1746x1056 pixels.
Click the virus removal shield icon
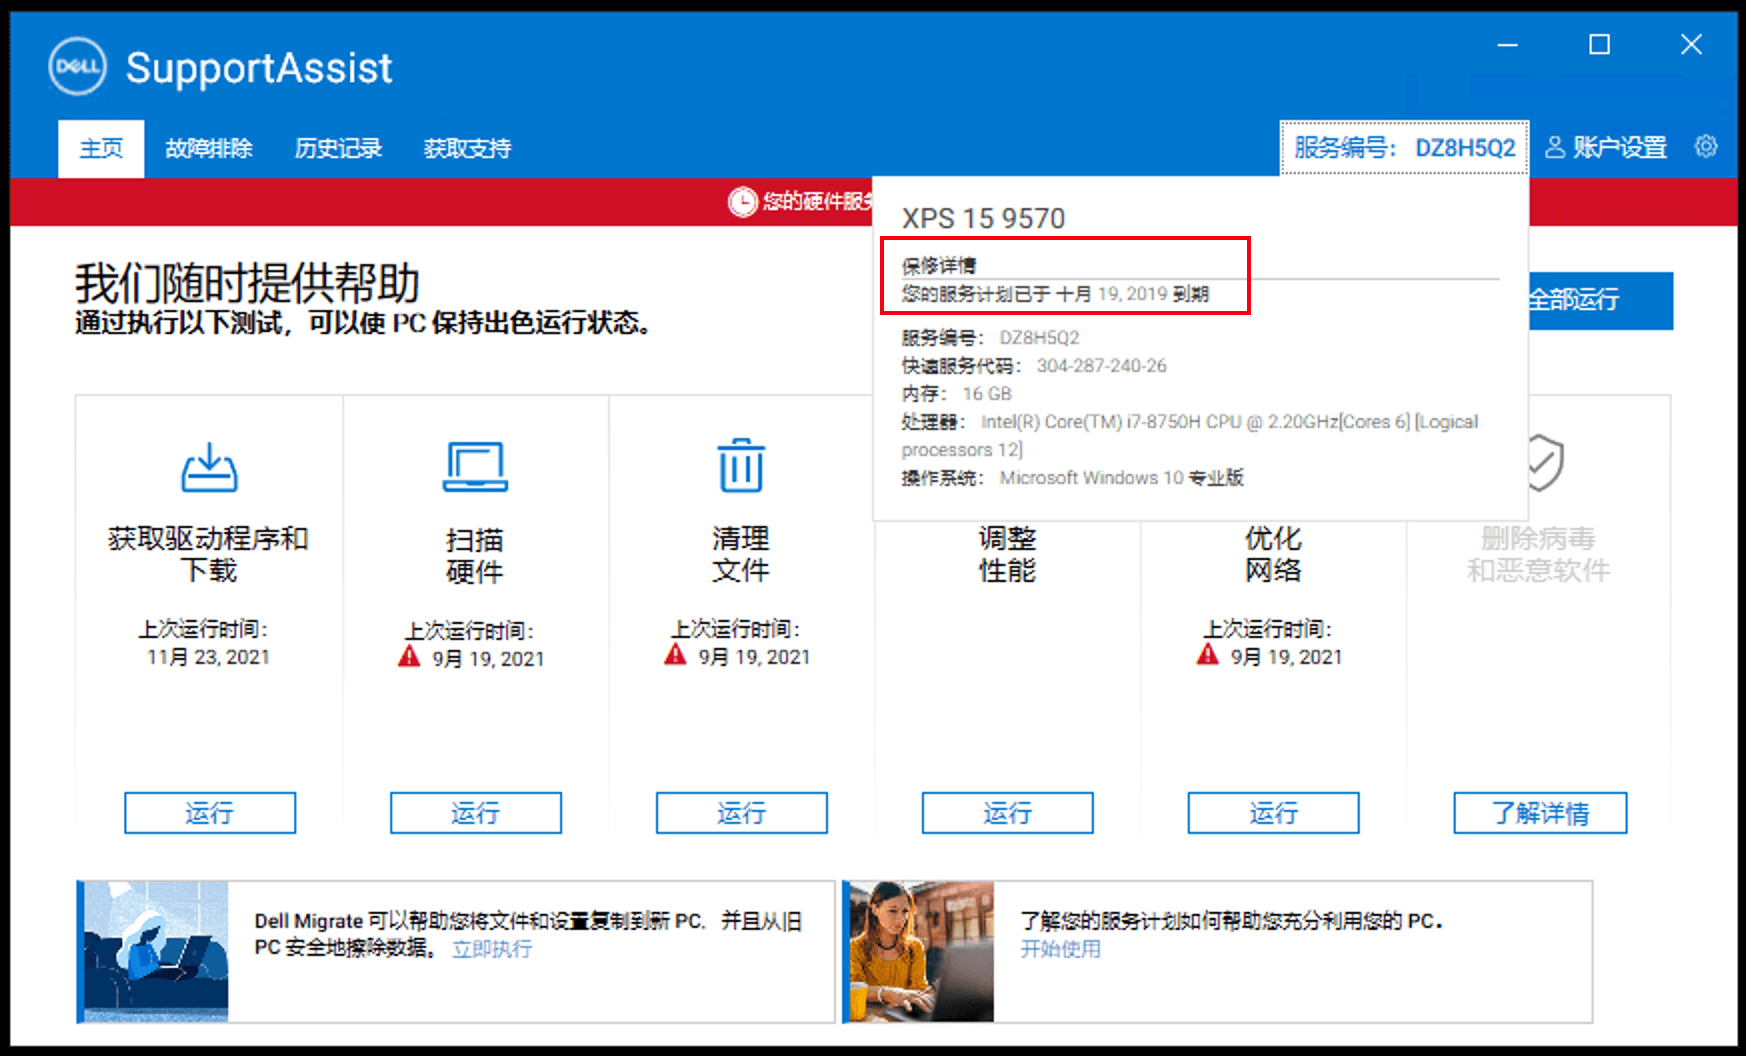point(1545,462)
